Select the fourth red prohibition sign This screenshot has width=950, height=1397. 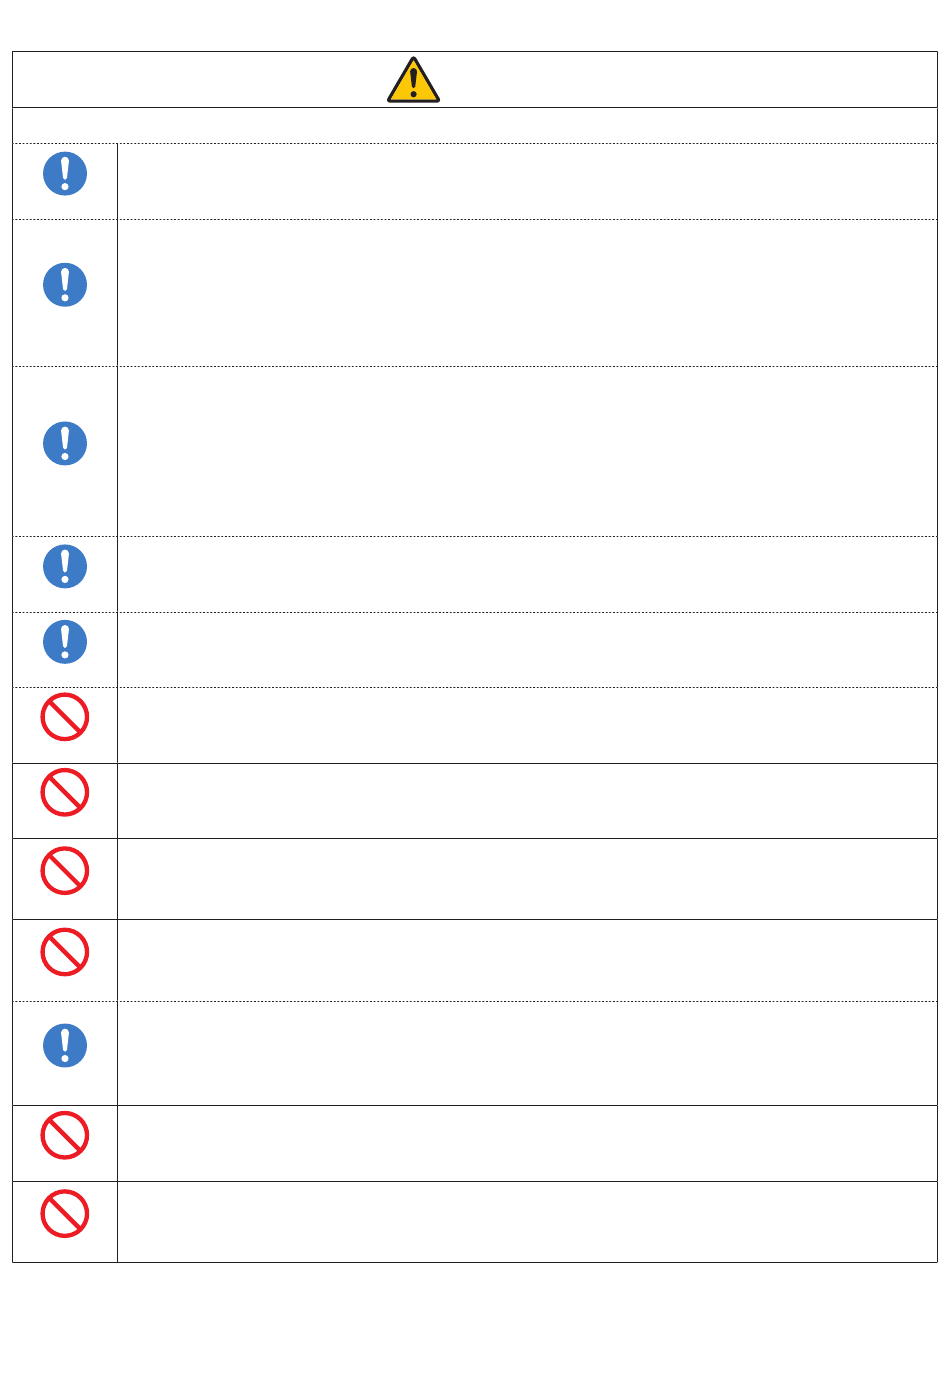pyautogui.click(x=65, y=952)
